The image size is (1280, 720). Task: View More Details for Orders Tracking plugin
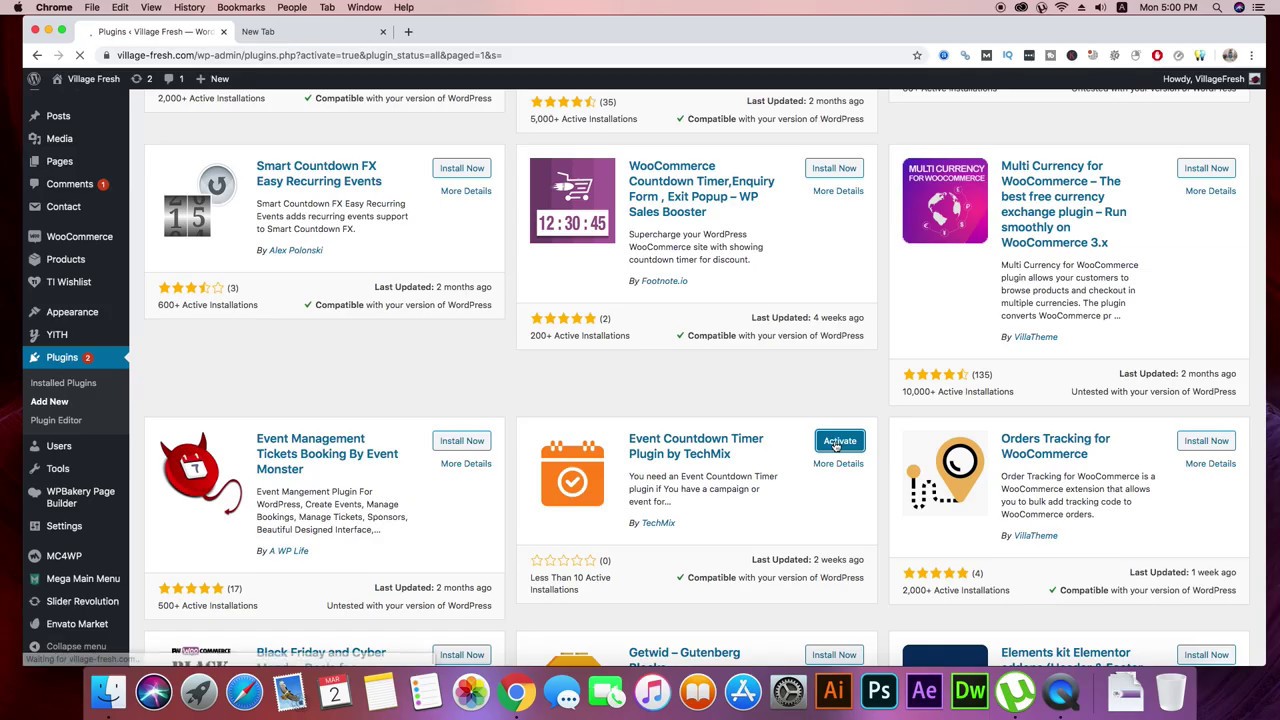click(1210, 464)
